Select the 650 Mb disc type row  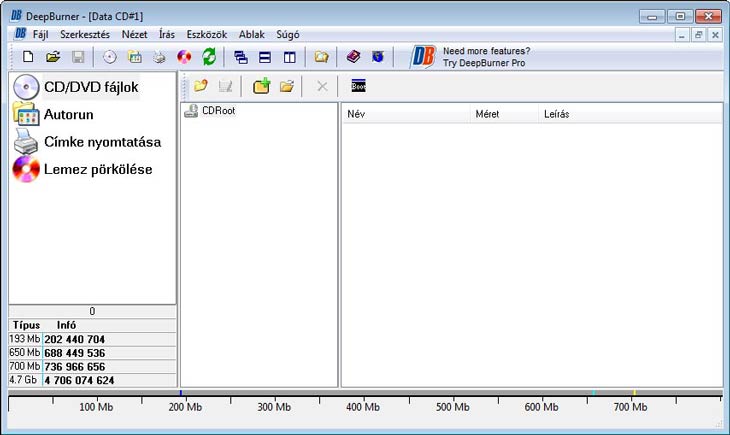[x=92, y=353]
